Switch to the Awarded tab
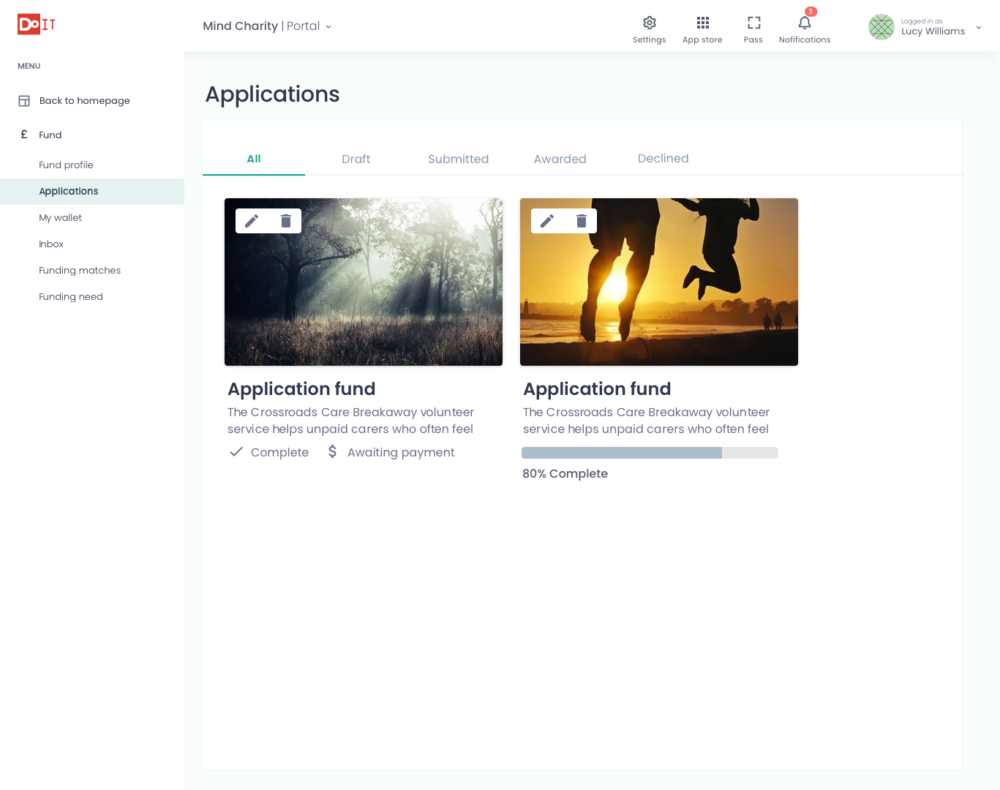The image size is (1000, 790). (560, 159)
